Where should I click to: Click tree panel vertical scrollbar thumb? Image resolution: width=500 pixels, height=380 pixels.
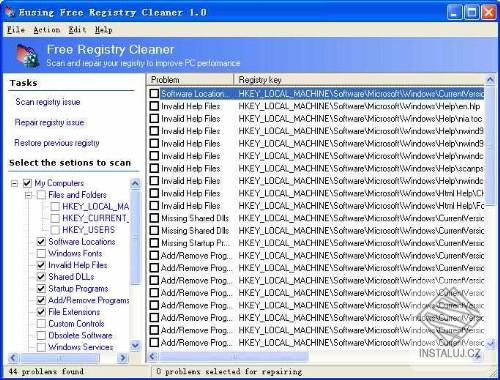(x=135, y=237)
